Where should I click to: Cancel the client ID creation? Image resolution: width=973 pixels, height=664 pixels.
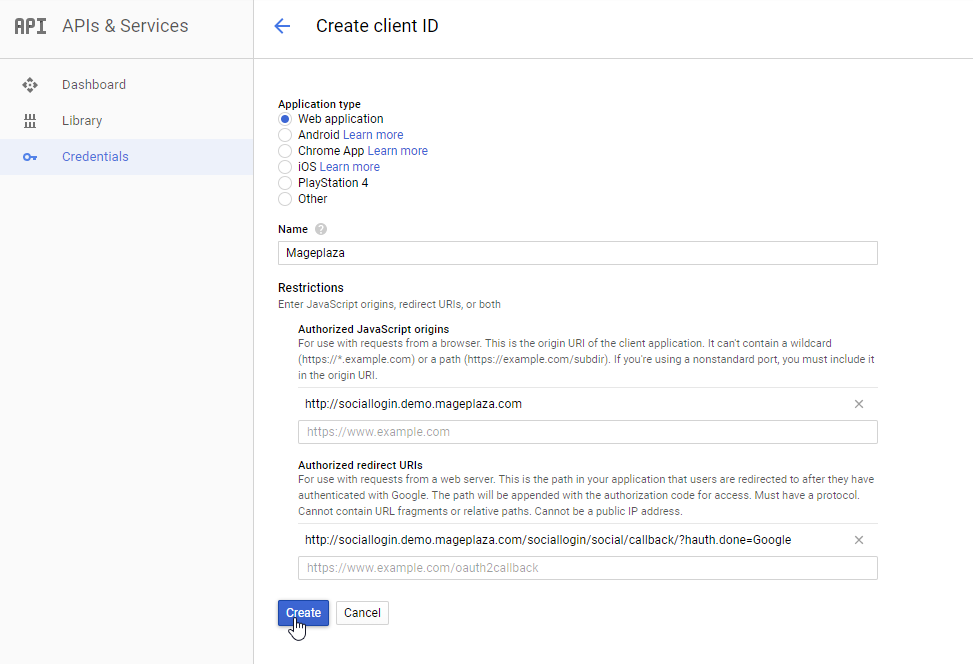(x=362, y=613)
